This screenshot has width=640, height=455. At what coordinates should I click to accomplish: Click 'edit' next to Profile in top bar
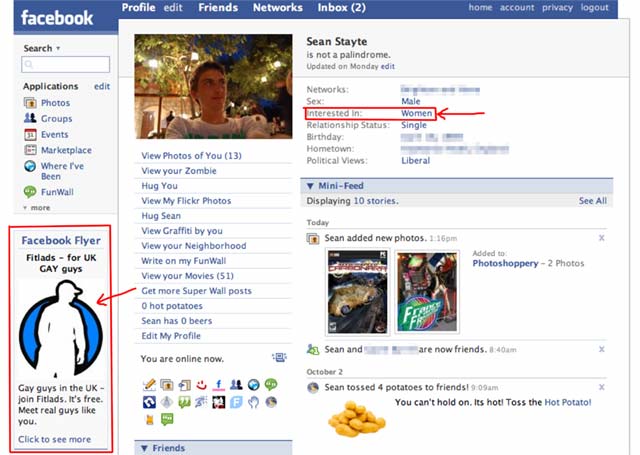tap(173, 7)
